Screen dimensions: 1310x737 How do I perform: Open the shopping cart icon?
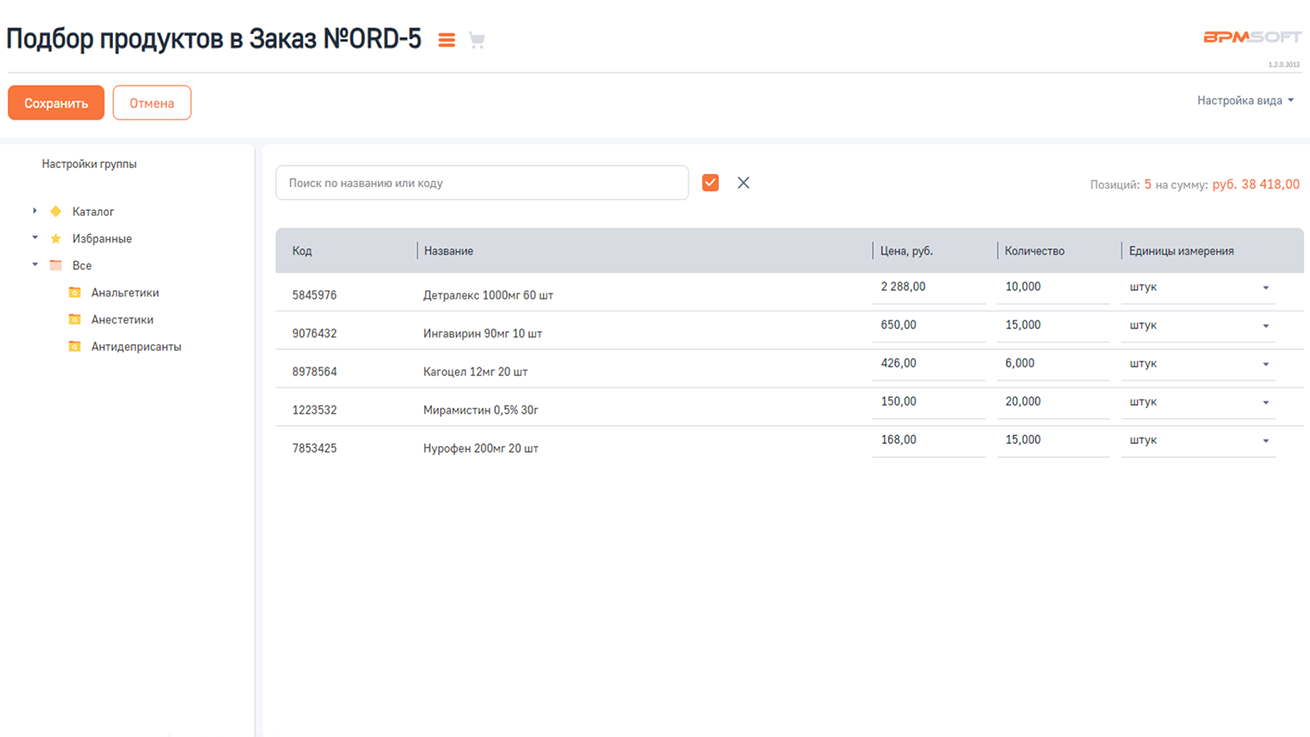(x=477, y=40)
